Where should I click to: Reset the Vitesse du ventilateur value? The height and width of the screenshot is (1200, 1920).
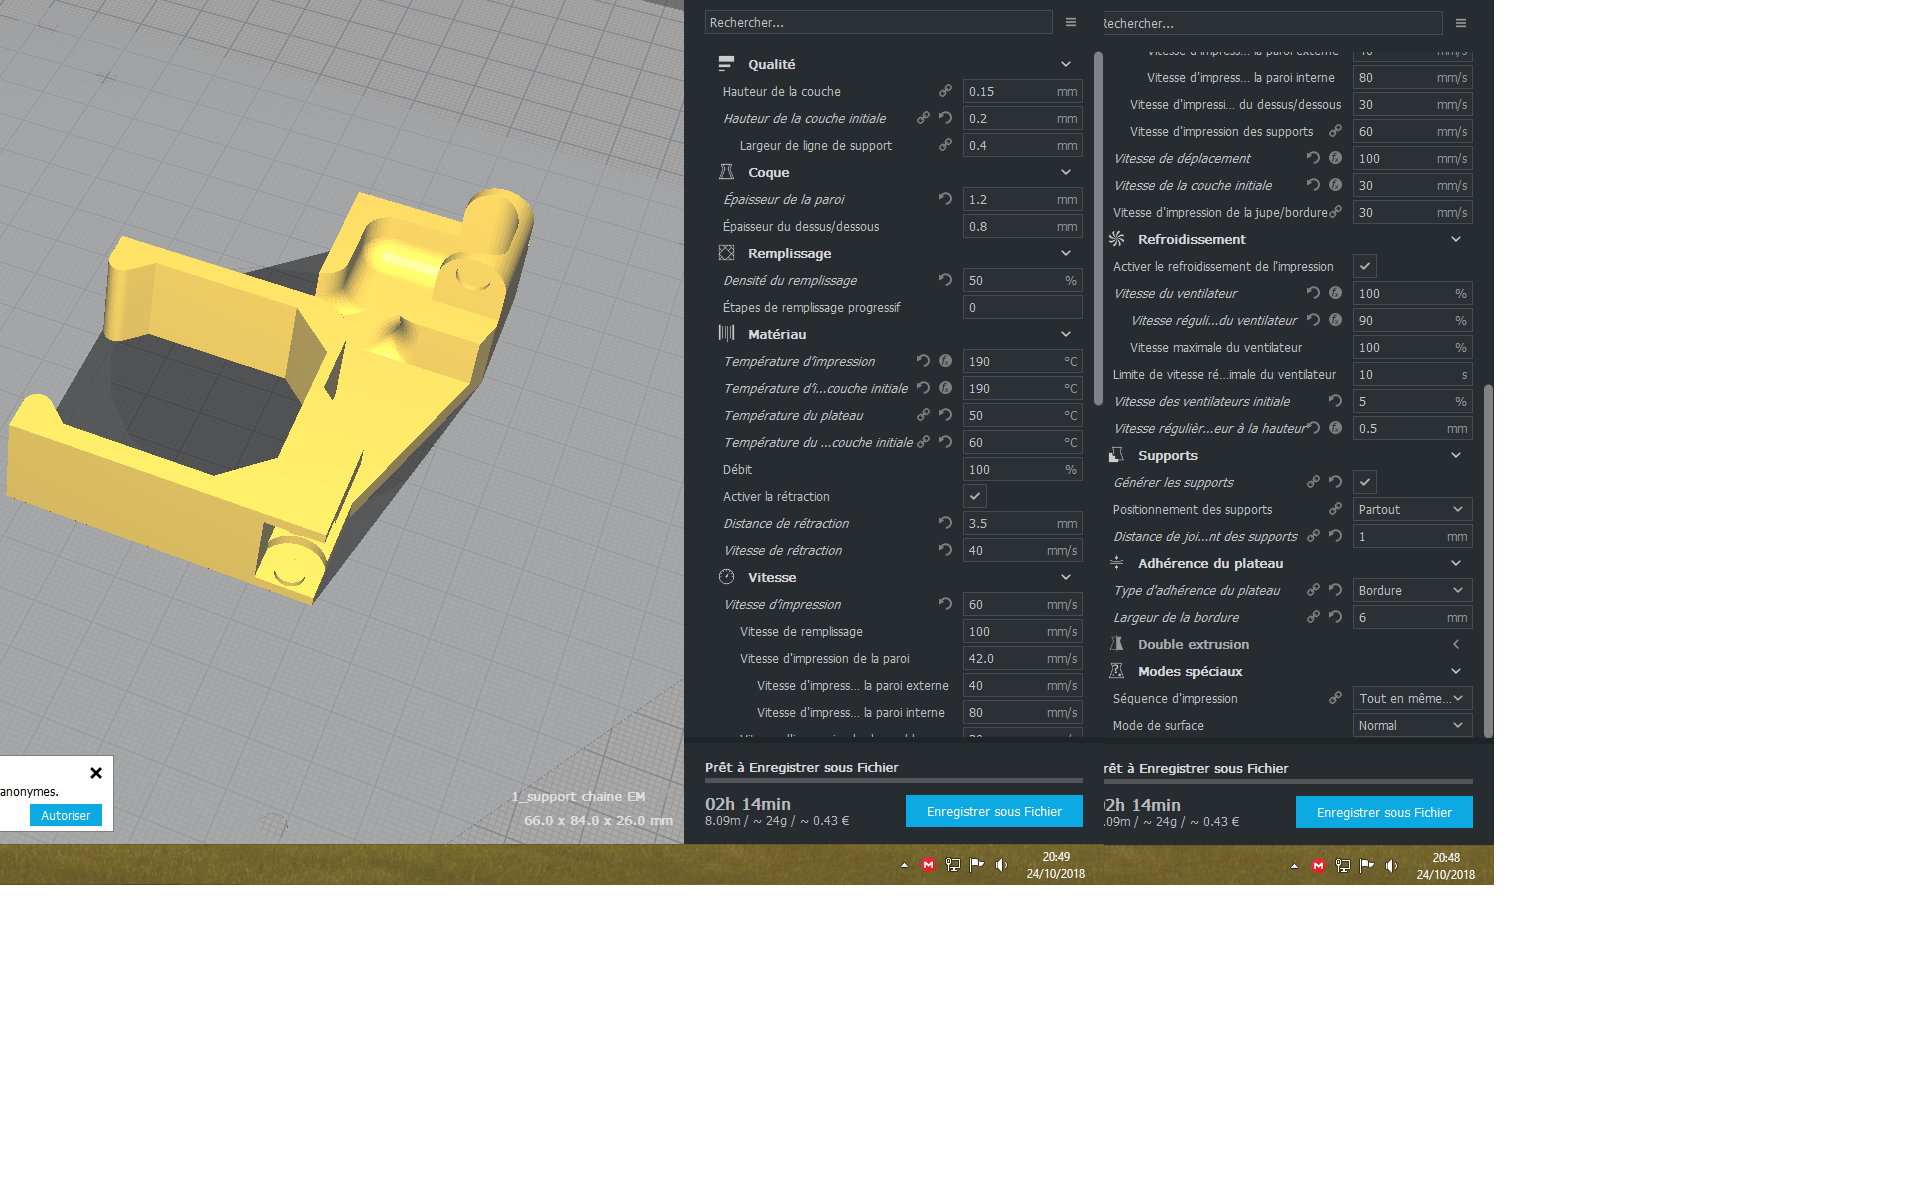[1313, 293]
